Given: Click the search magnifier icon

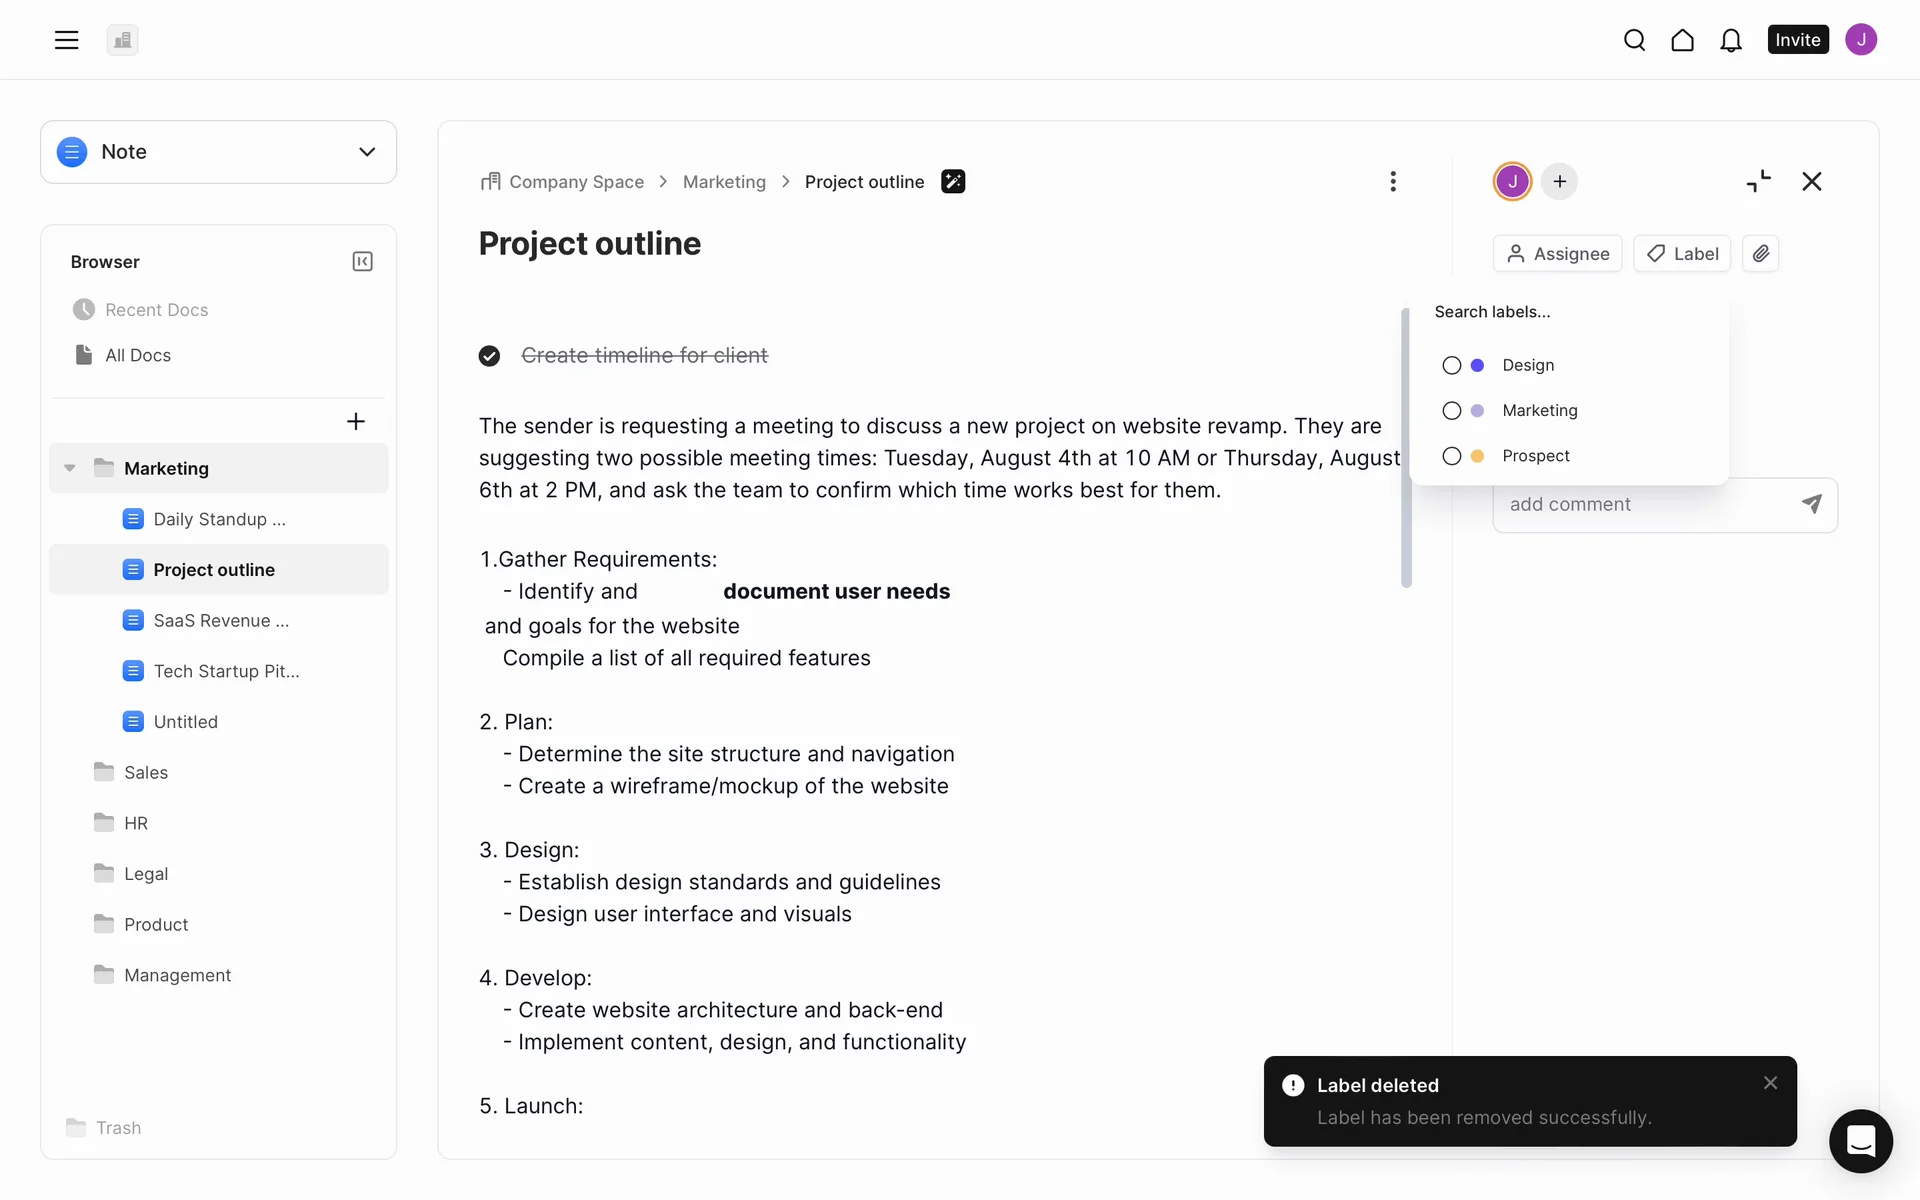Looking at the screenshot, I should [x=1634, y=40].
